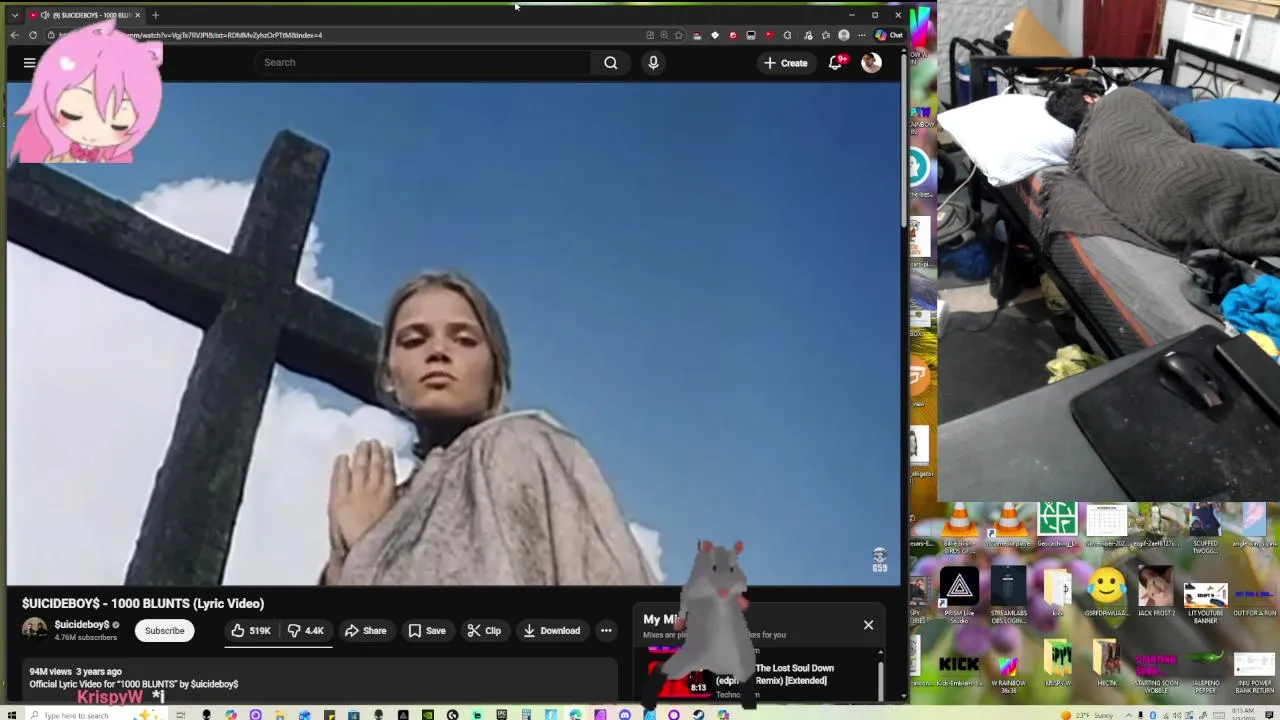Open more actions three-dot menu
The width and height of the screenshot is (1280, 720).
tap(606, 631)
